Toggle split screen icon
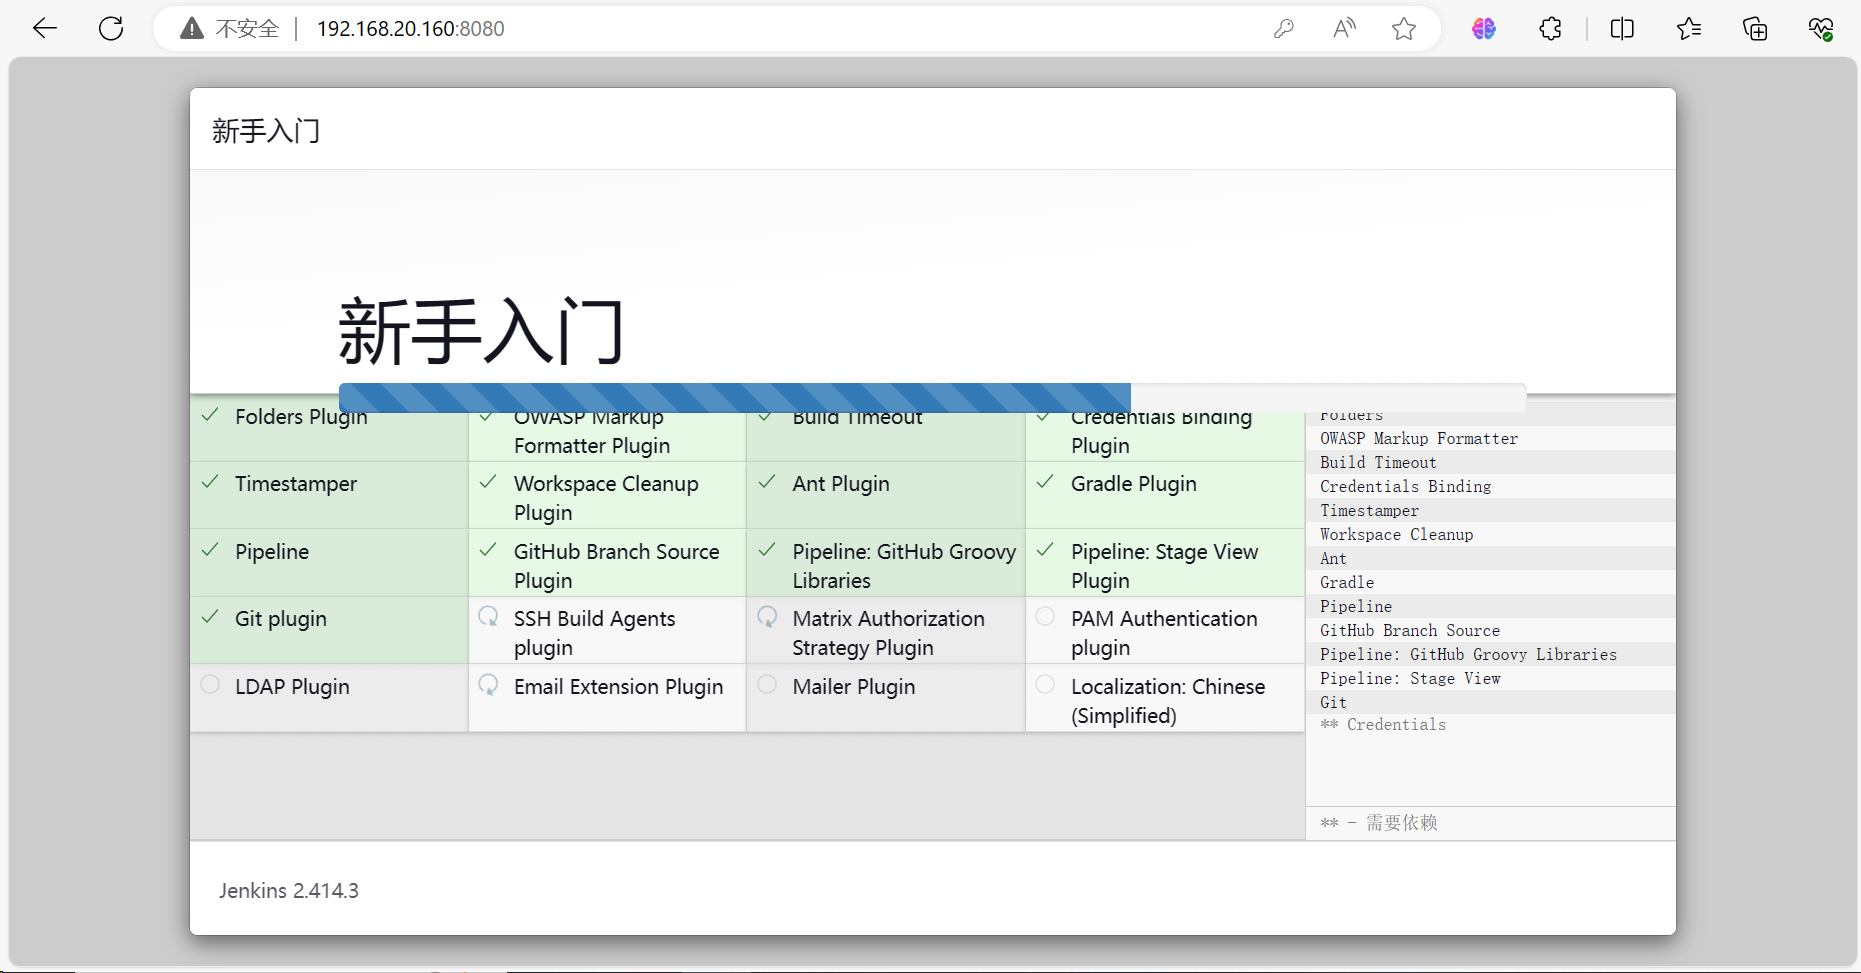 [x=1622, y=29]
